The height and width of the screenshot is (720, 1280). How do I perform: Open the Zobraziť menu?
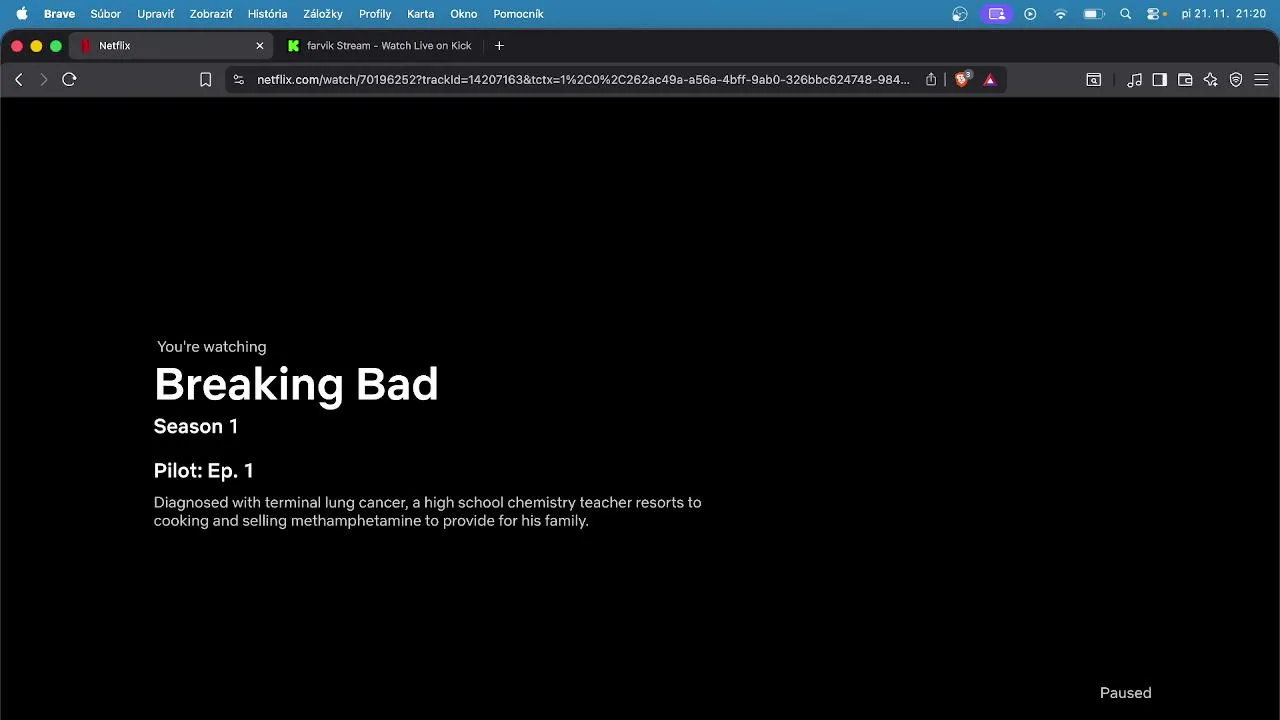coord(212,14)
